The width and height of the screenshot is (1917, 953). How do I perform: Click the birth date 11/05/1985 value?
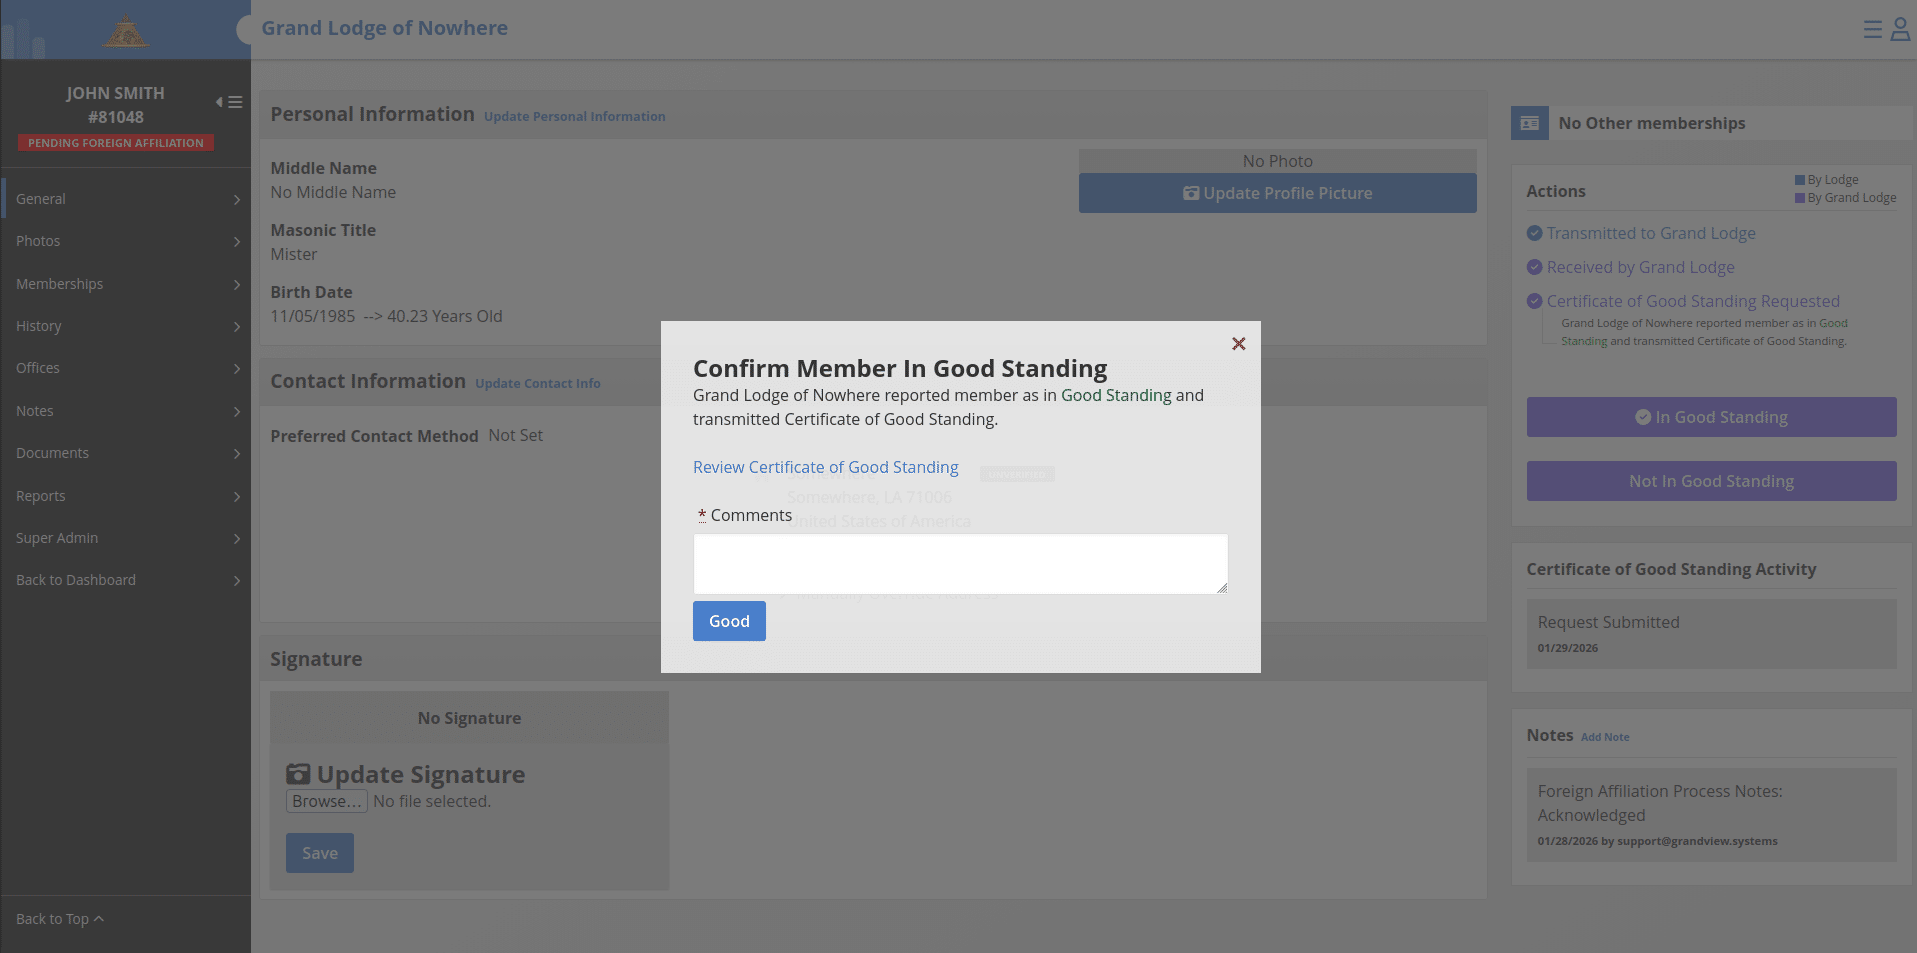click(313, 316)
